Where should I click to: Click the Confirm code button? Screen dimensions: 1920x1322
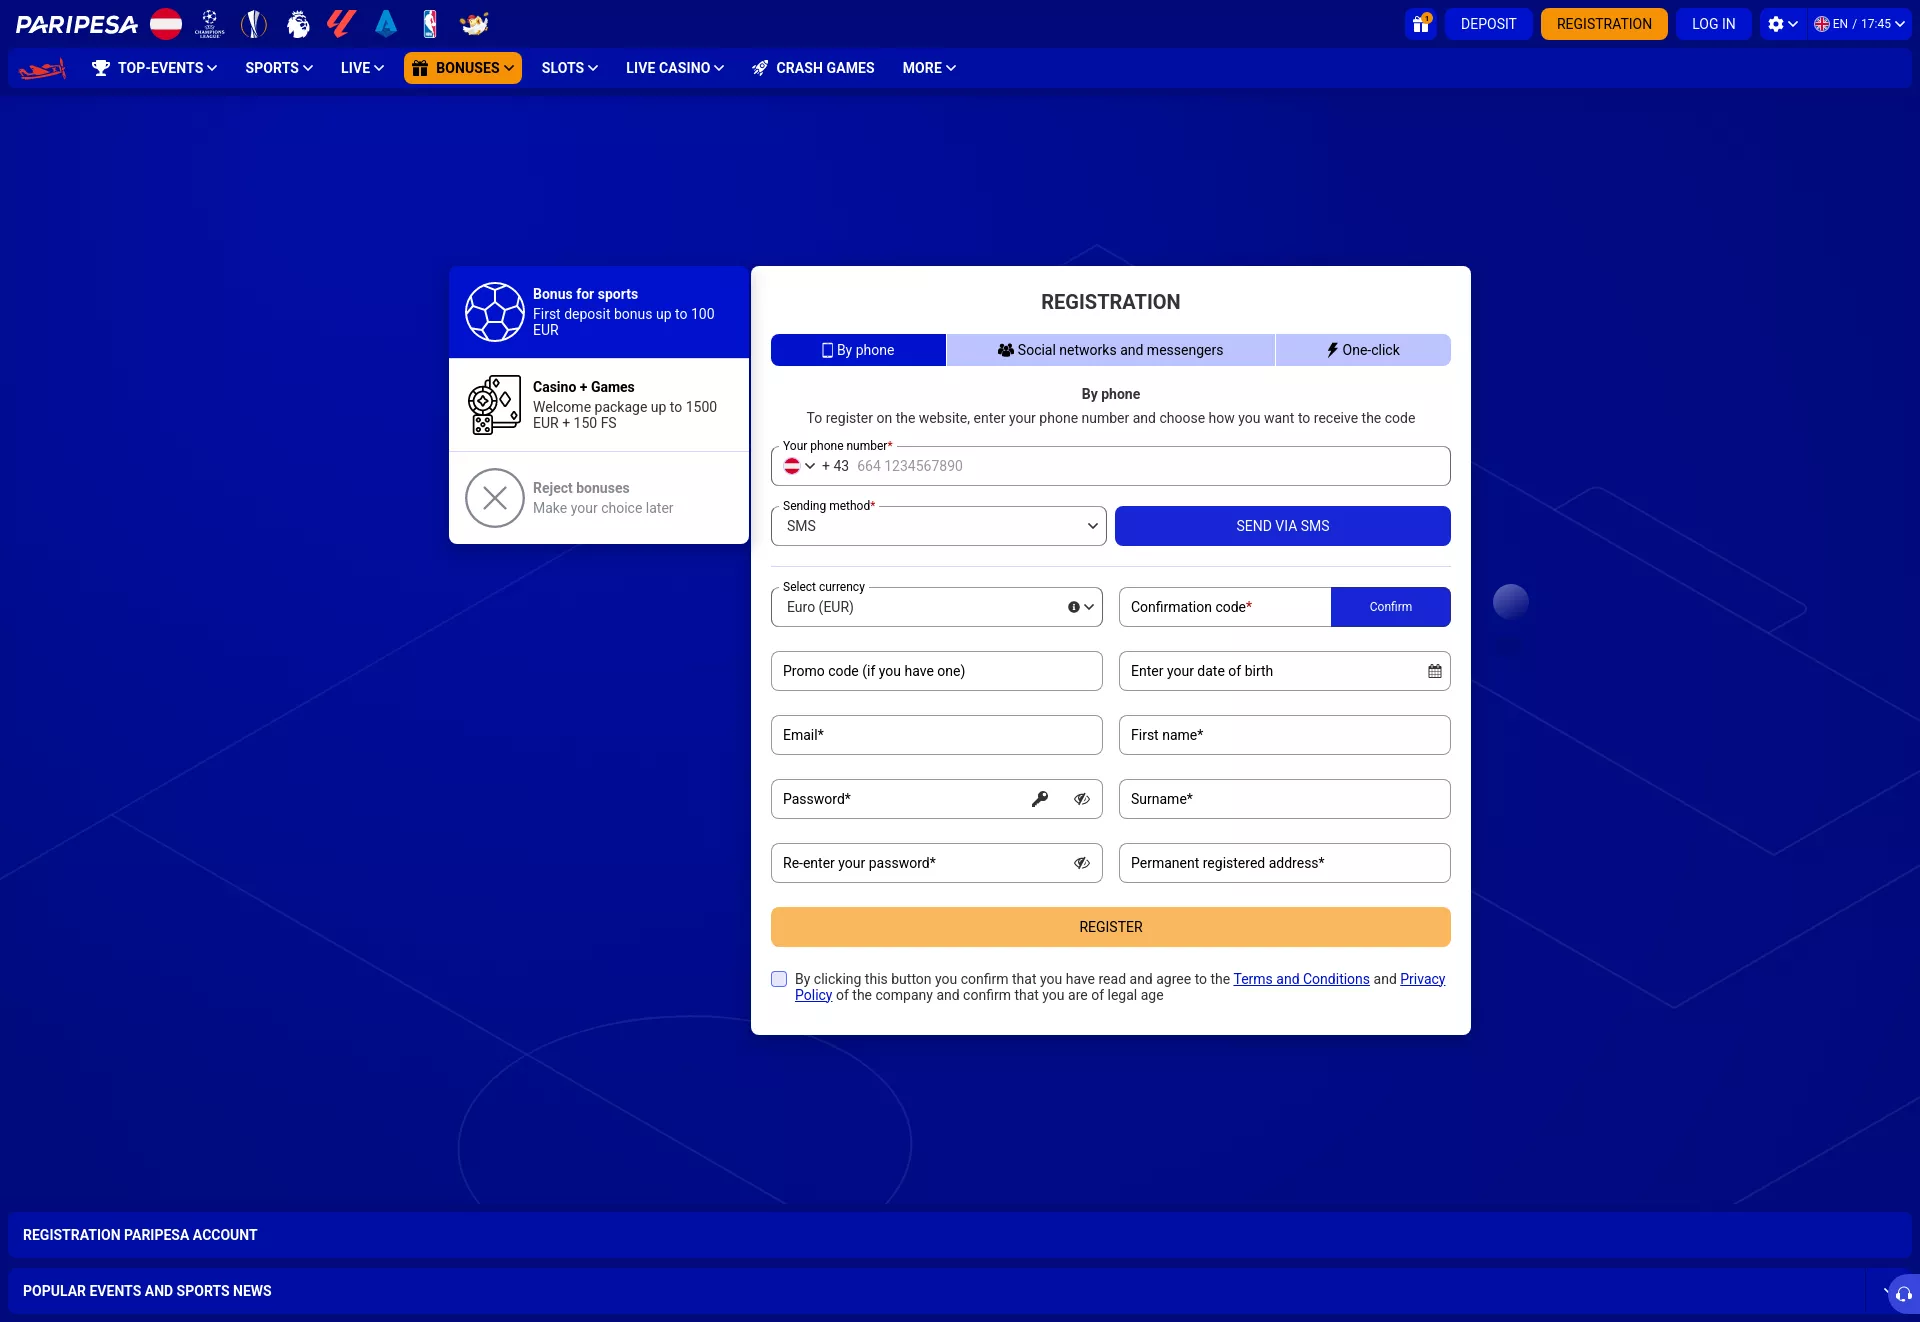pyautogui.click(x=1391, y=607)
